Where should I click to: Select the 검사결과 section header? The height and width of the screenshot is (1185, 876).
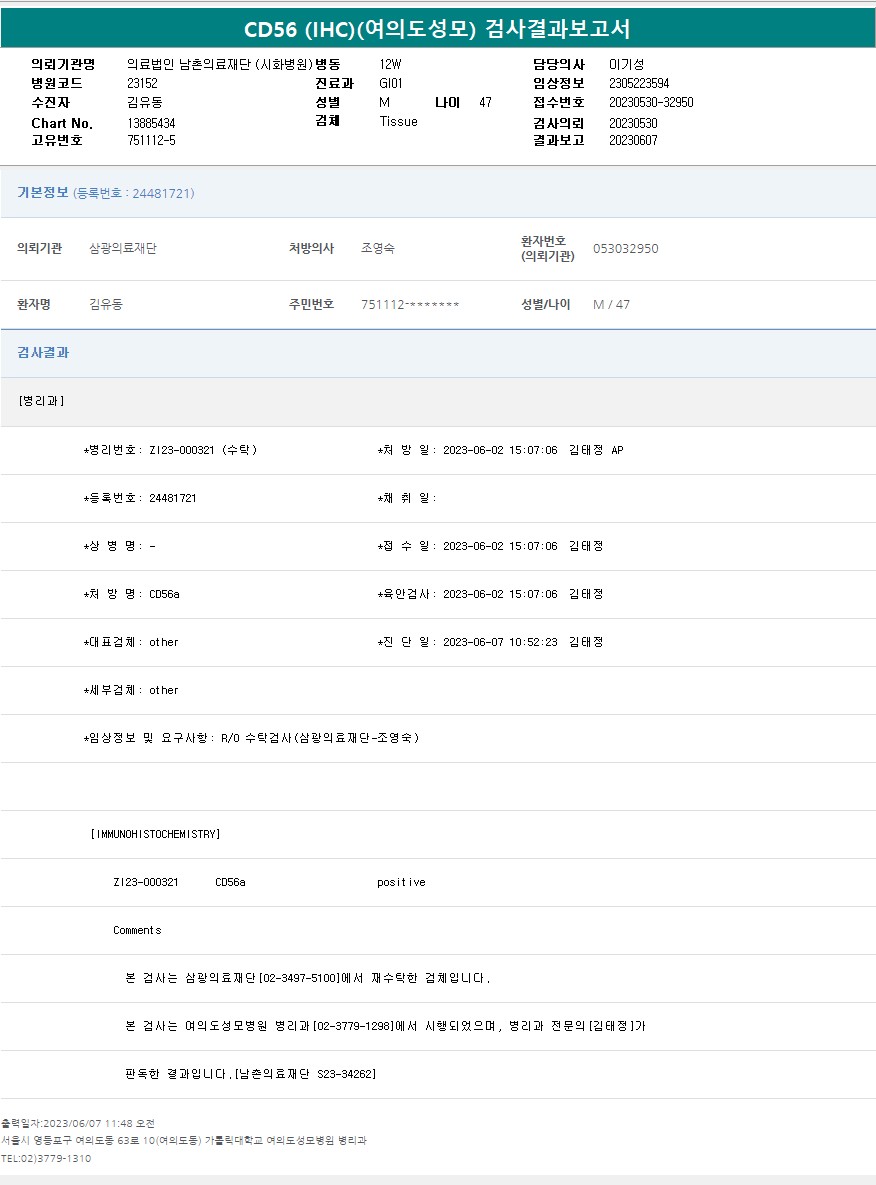pyautogui.click(x=43, y=353)
